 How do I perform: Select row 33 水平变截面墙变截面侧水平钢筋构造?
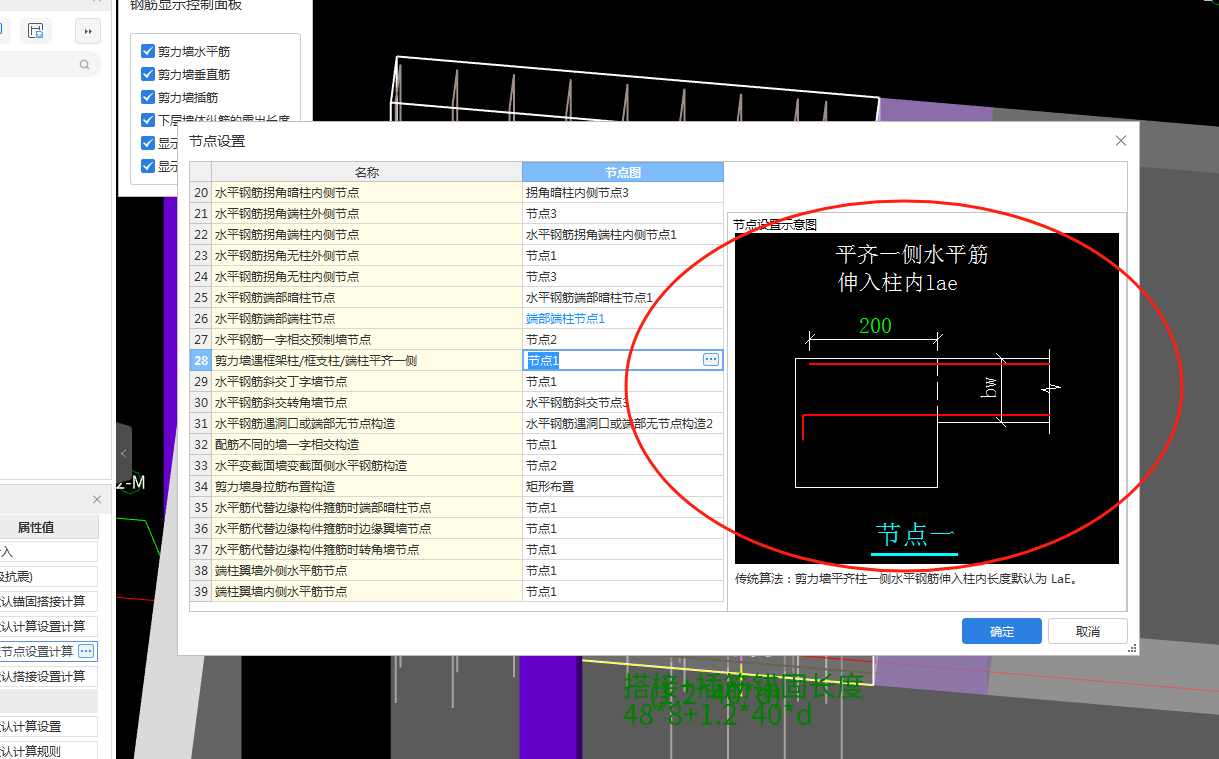click(367, 465)
